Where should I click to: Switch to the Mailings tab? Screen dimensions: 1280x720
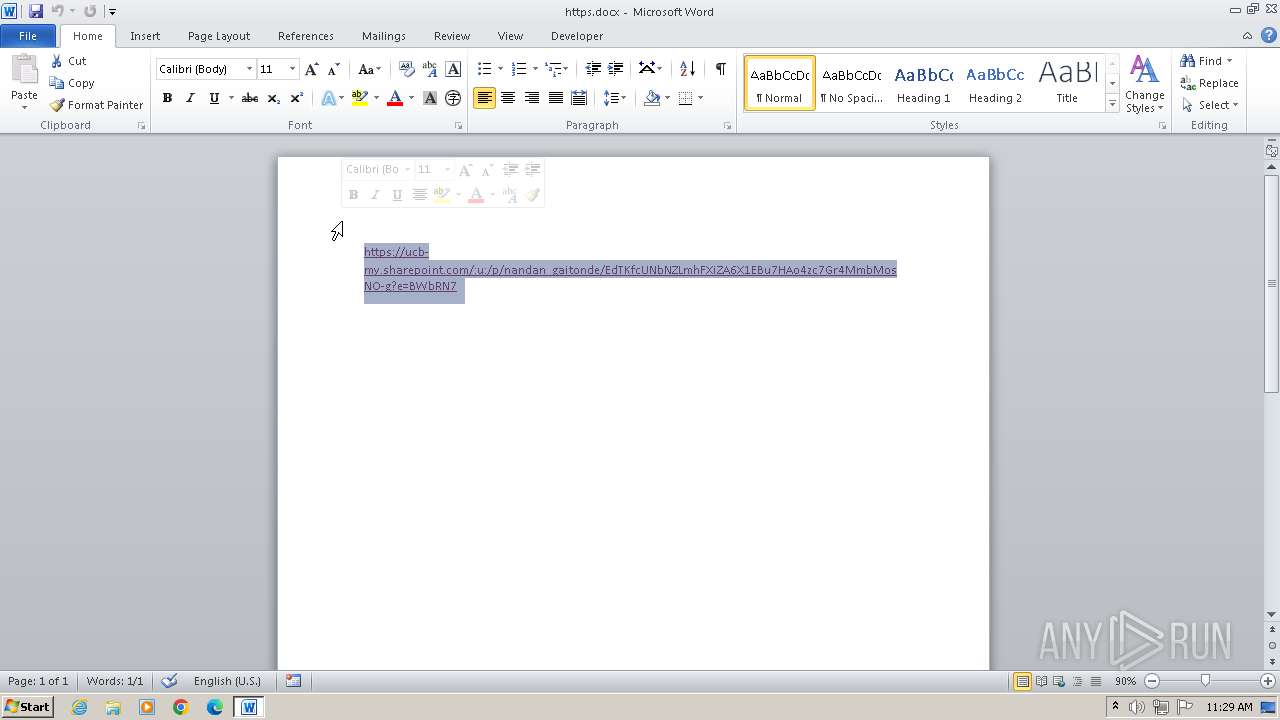384,36
